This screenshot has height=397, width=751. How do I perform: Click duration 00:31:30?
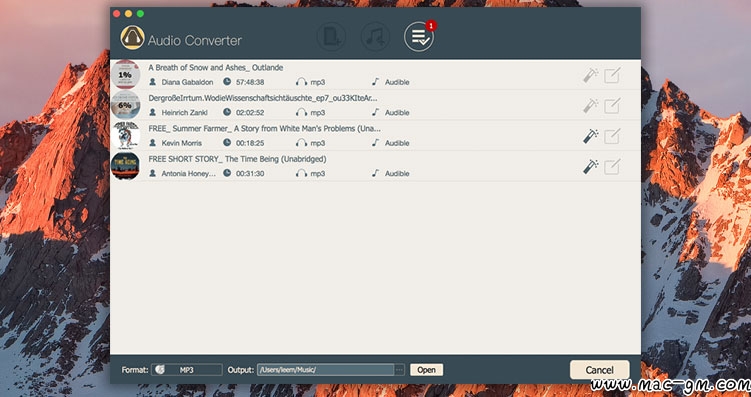pyautogui.click(x=250, y=173)
